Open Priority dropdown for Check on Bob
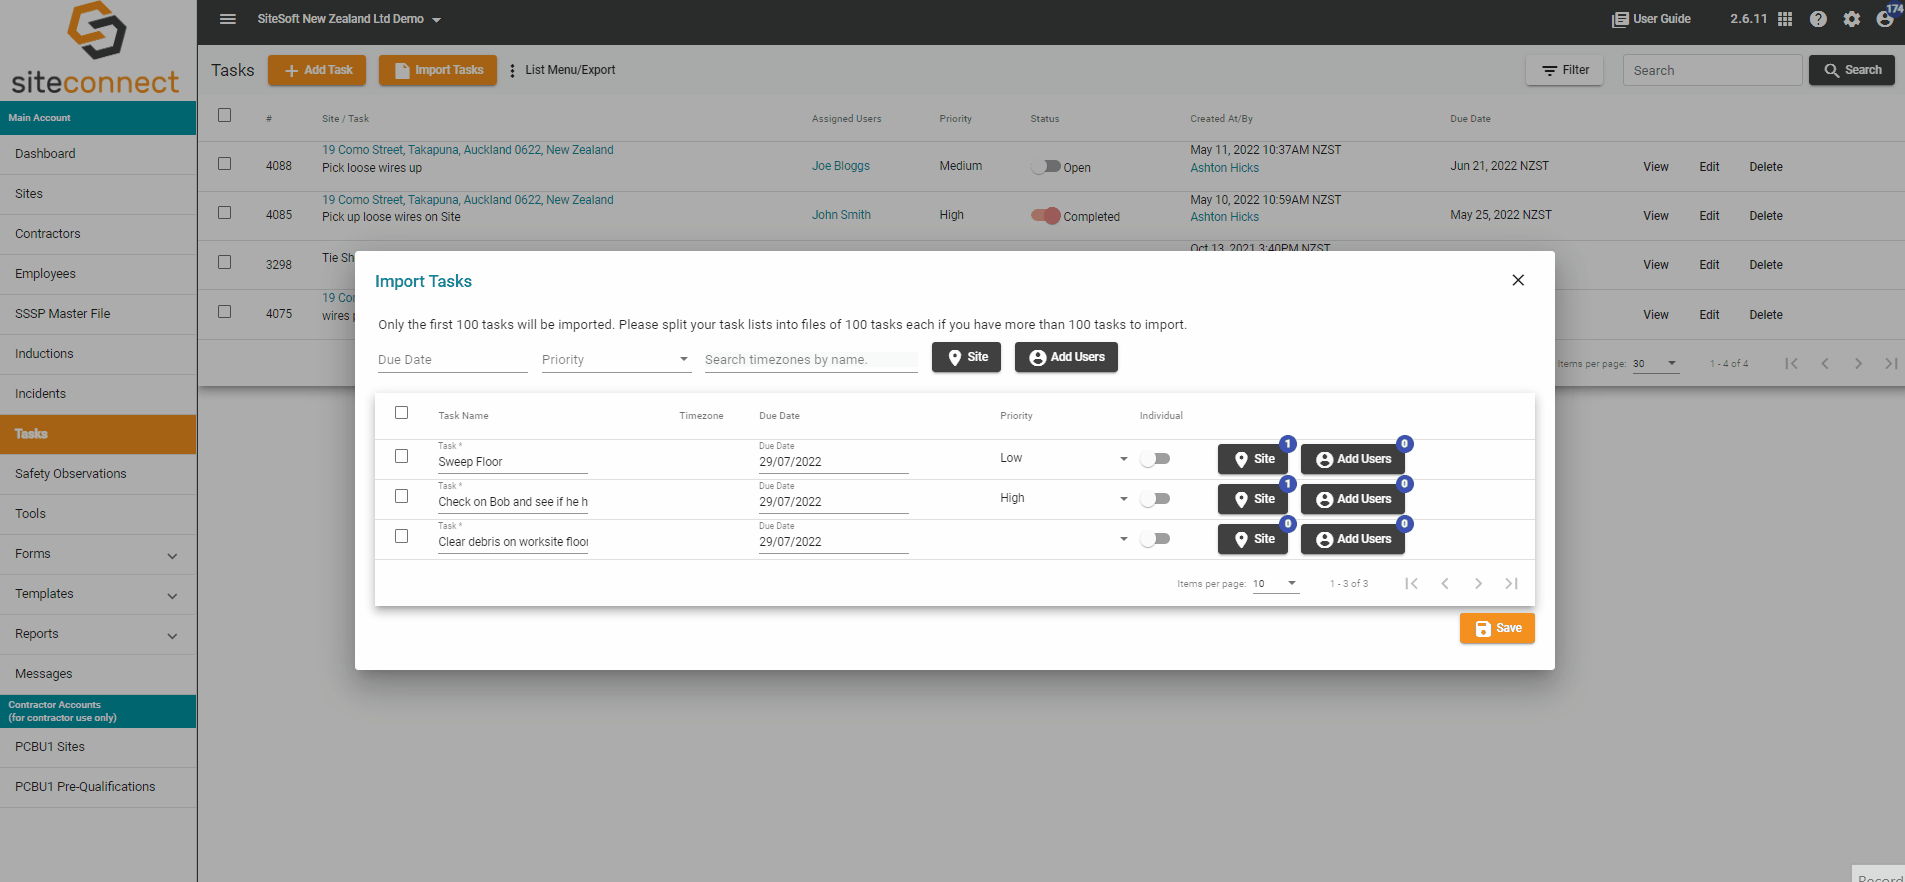 [1064, 499]
